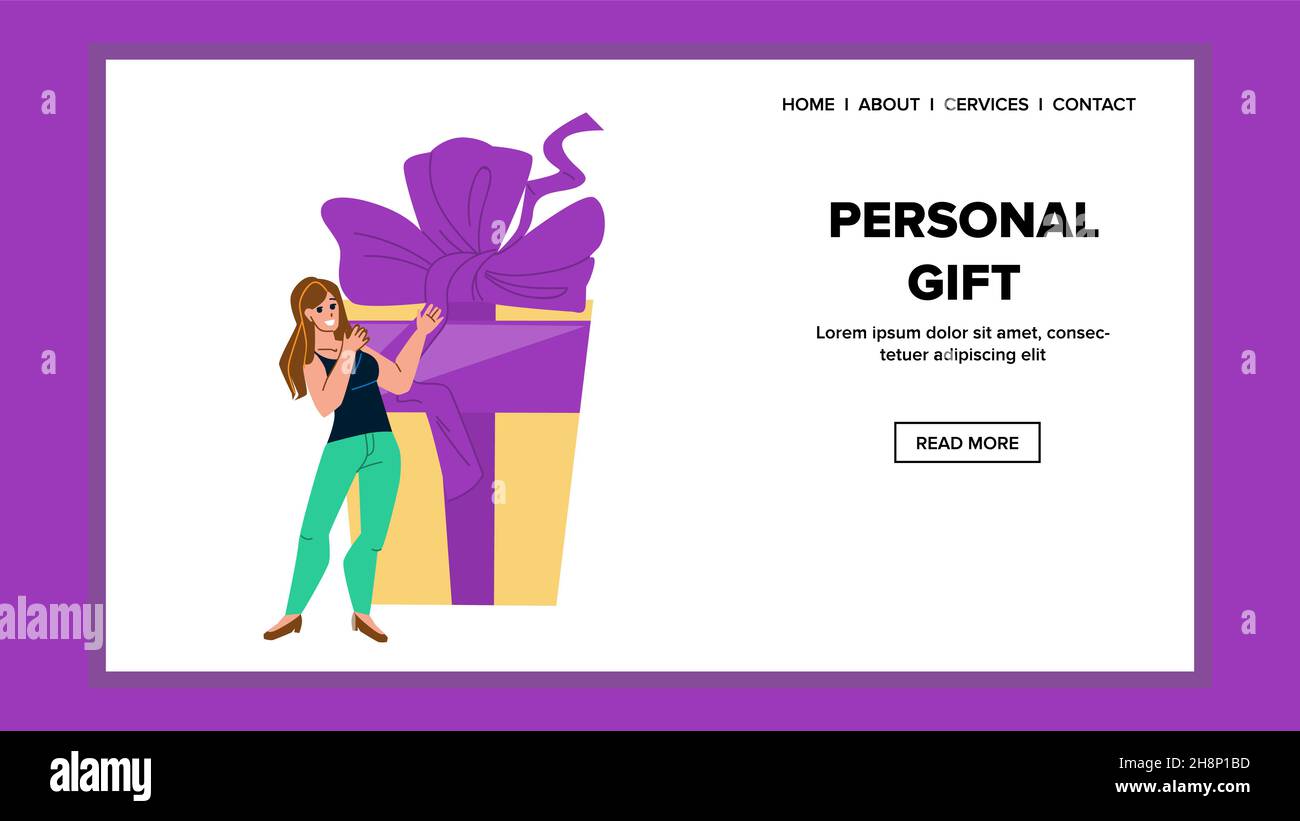Screen dimensions: 1300x821
Task: Go to the ABOUT page
Action: (x=888, y=104)
